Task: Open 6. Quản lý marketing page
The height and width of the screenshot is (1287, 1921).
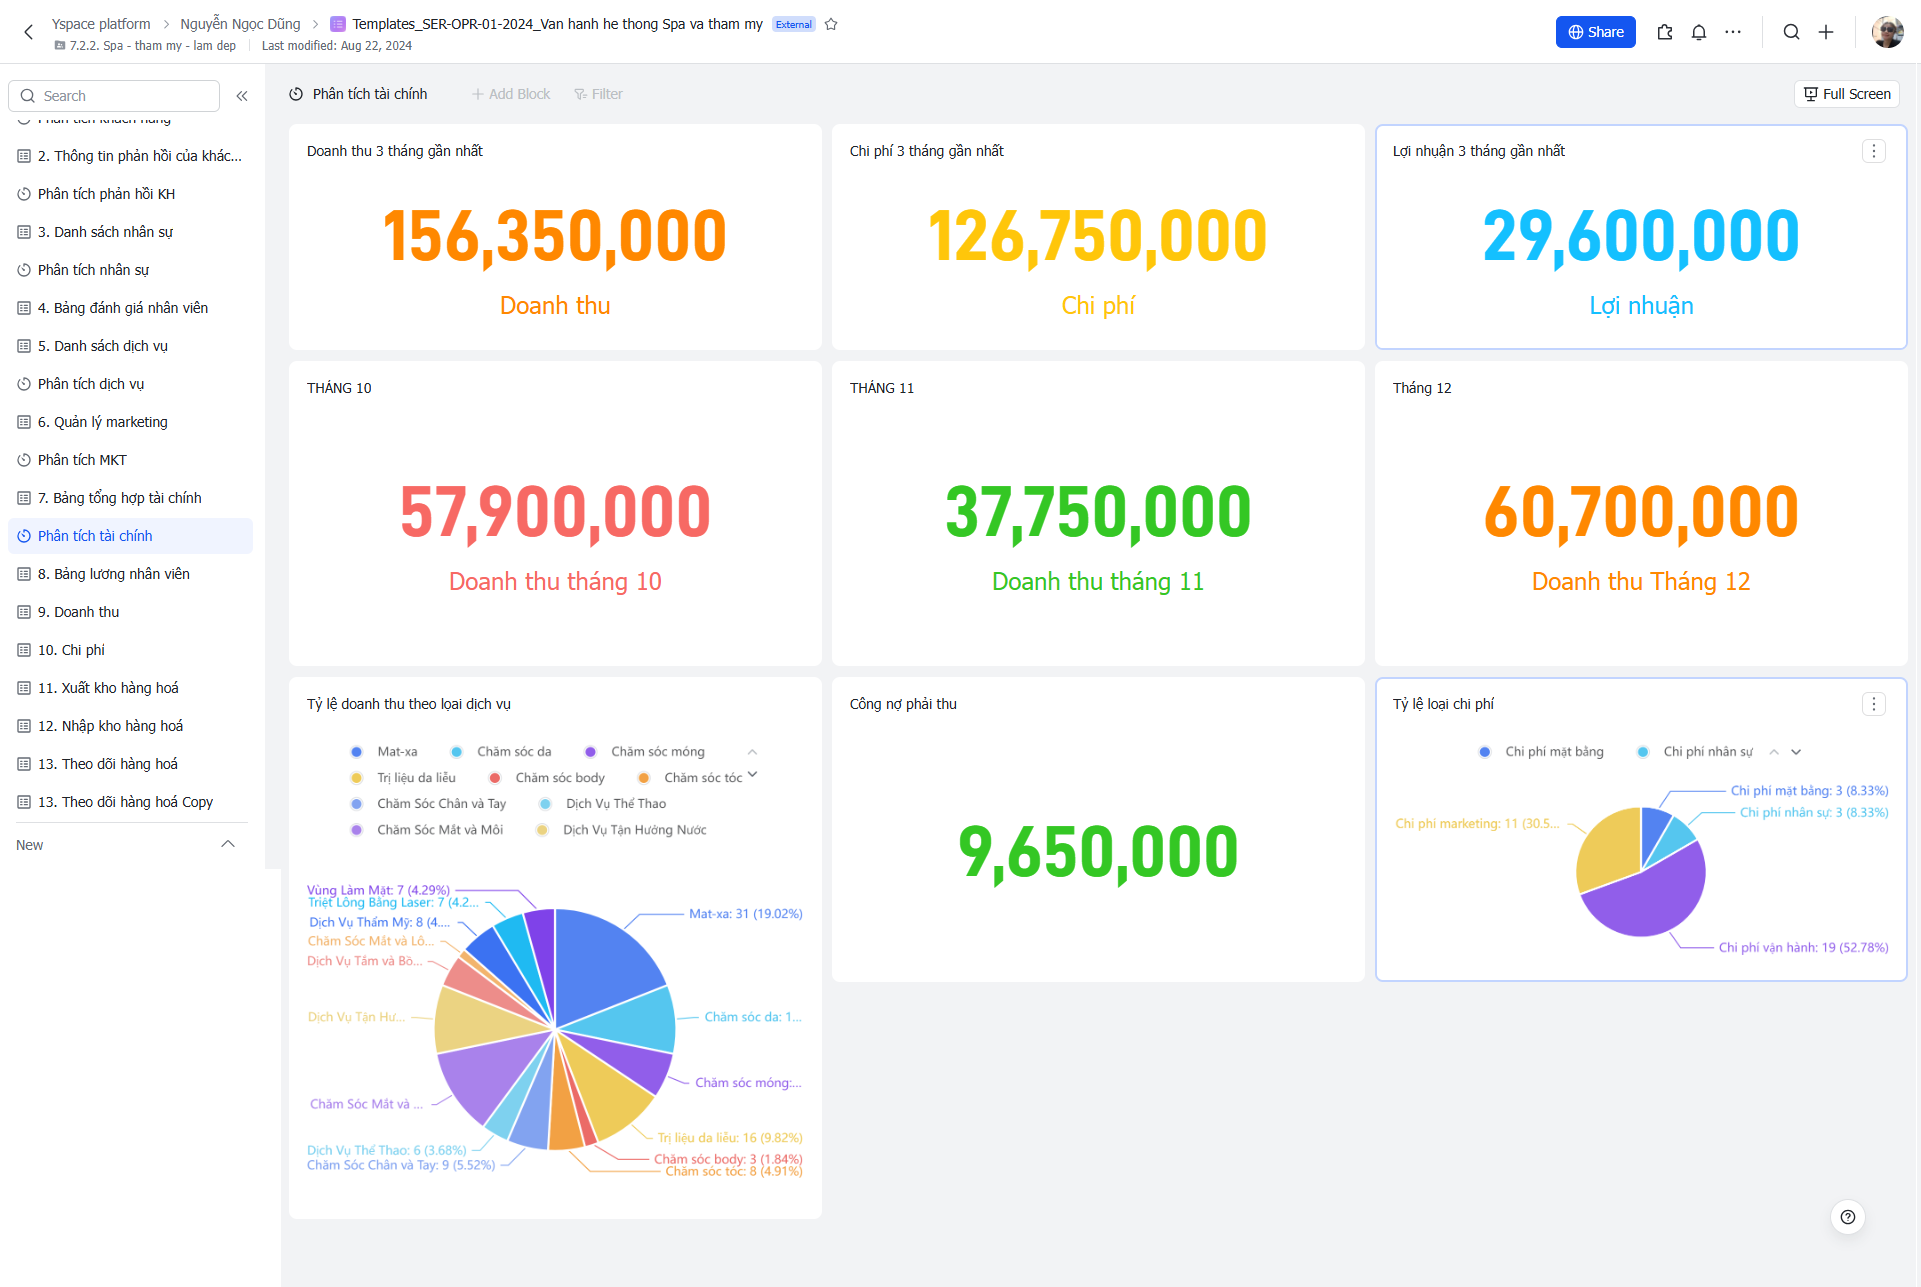Action: (130, 422)
